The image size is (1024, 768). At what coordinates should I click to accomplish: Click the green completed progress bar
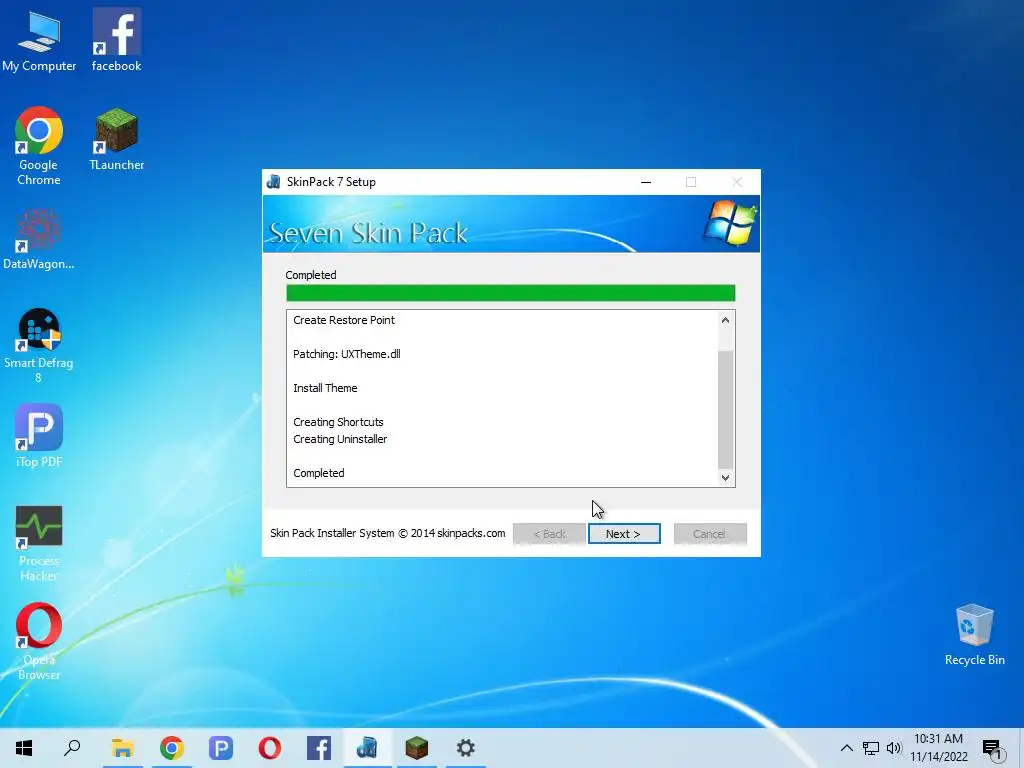(x=511, y=293)
